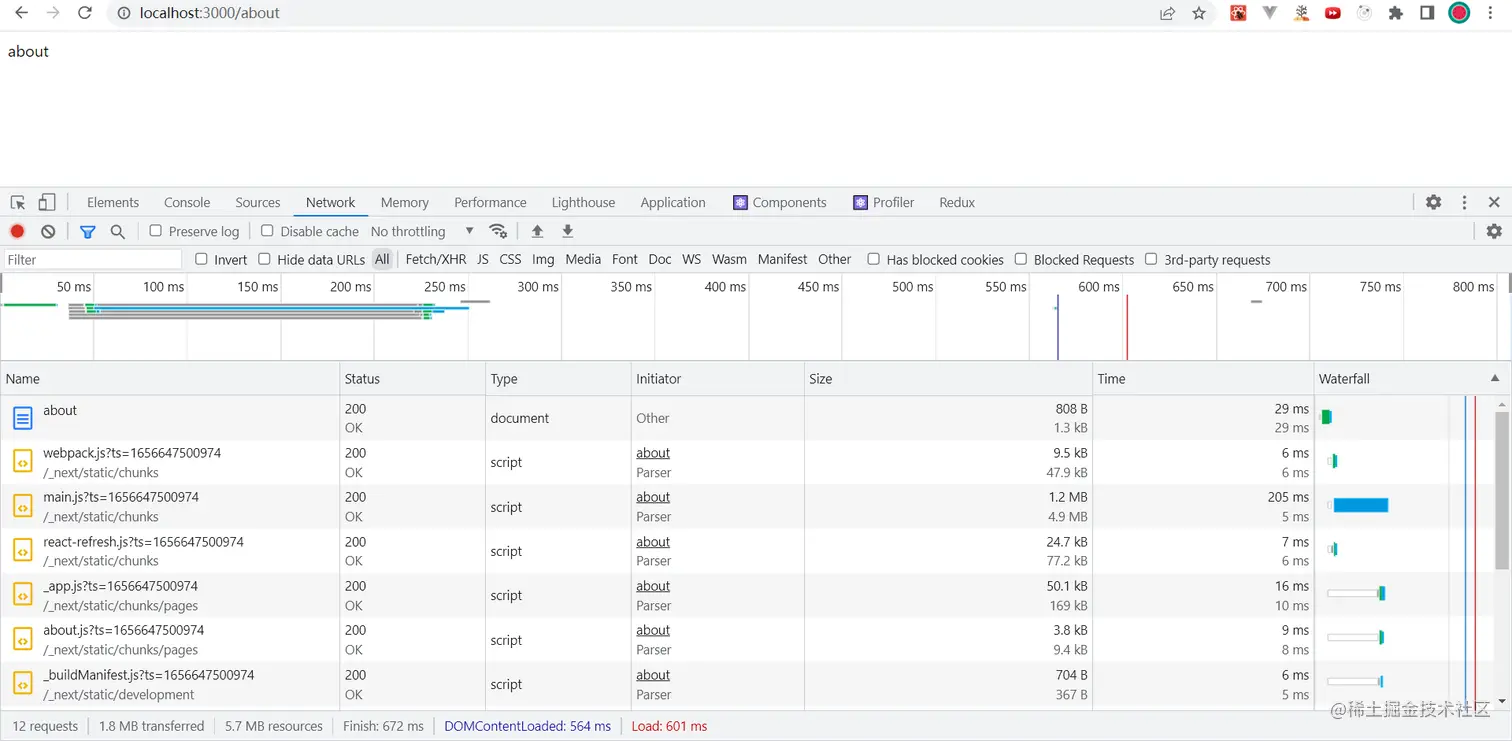
Task: Go back using the browser back arrow
Action: (21, 13)
